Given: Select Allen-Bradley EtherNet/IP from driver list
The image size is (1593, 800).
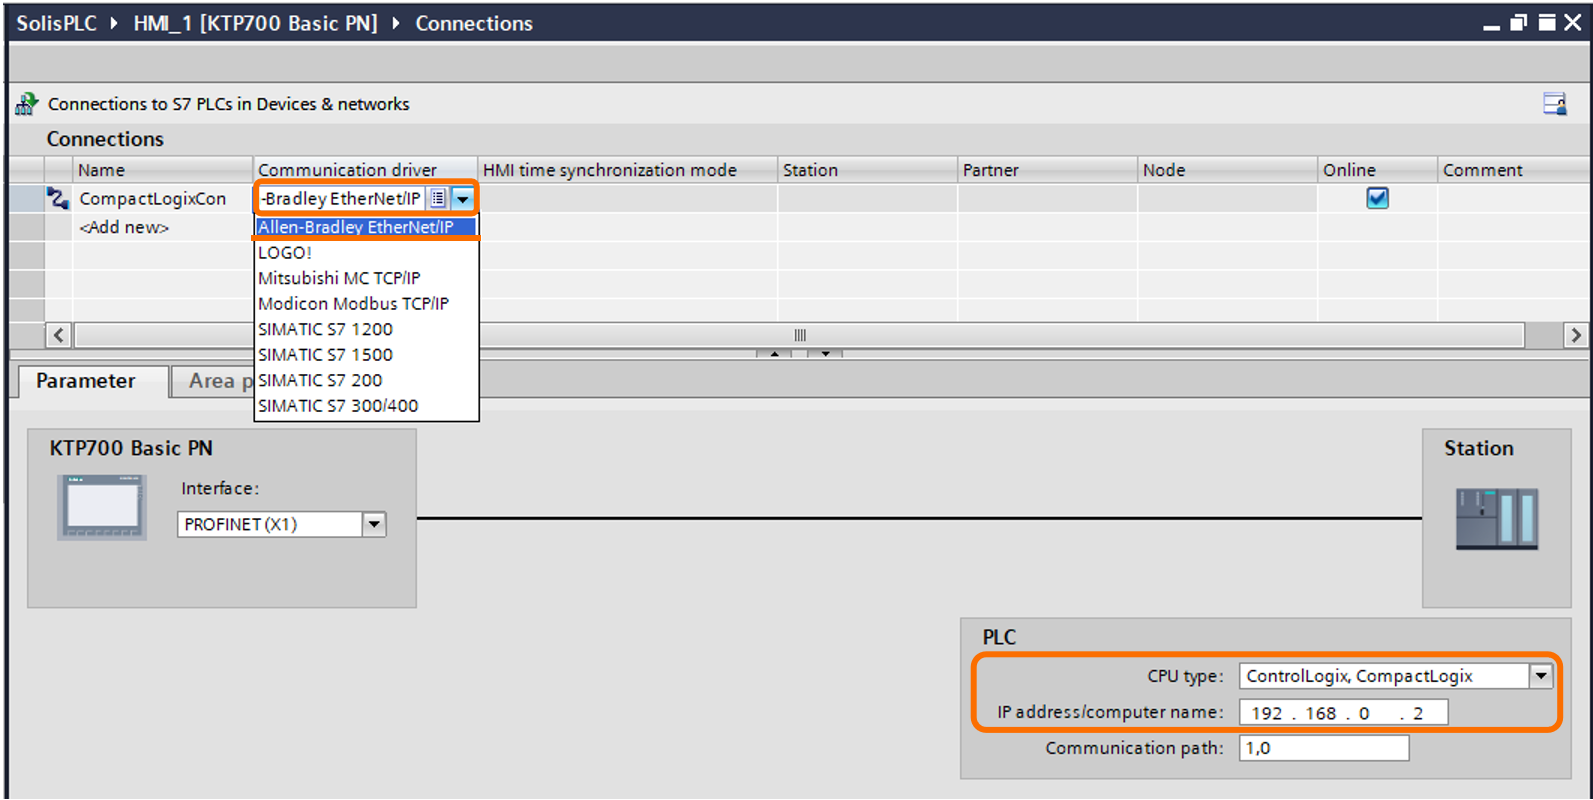Looking at the screenshot, I should pyautogui.click(x=366, y=227).
